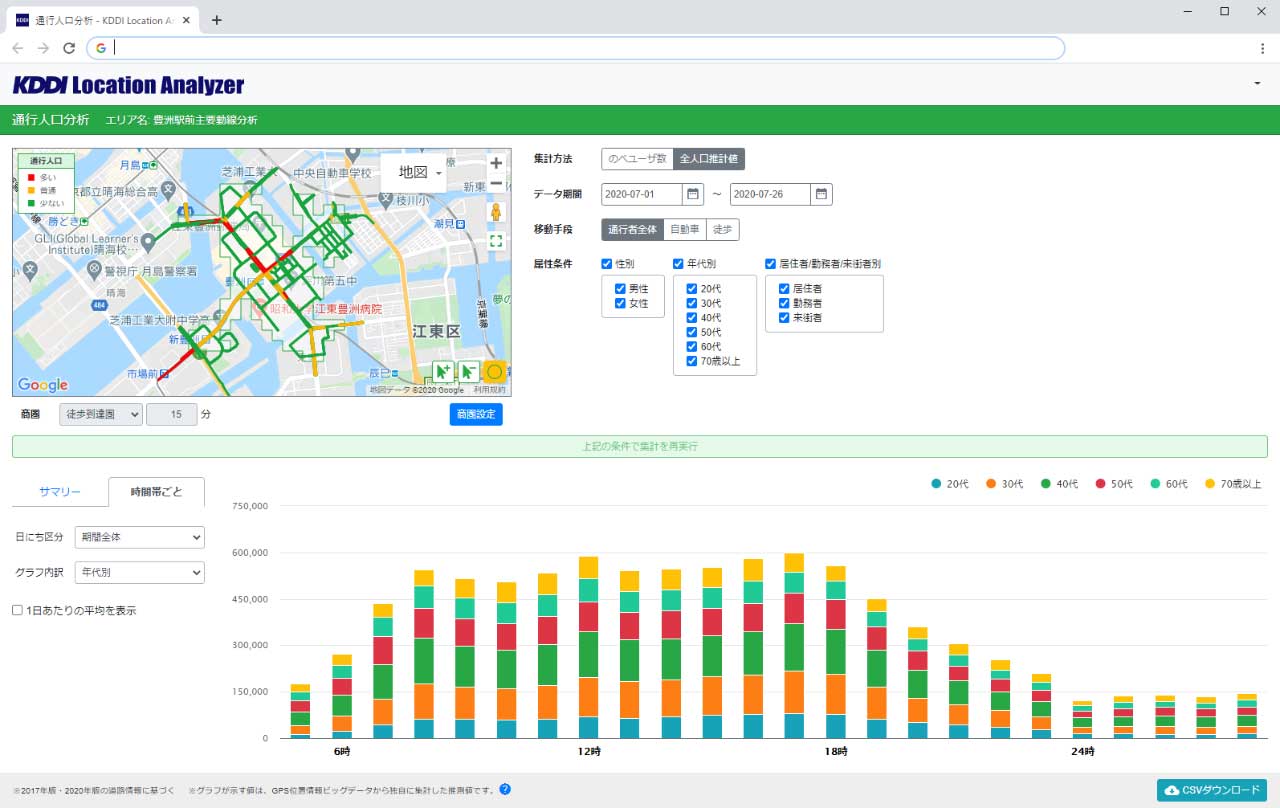The height and width of the screenshot is (808, 1280).
Task: Click the KDDI Location Analyzer logo
Action: pyautogui.click(x=128, y=85)
